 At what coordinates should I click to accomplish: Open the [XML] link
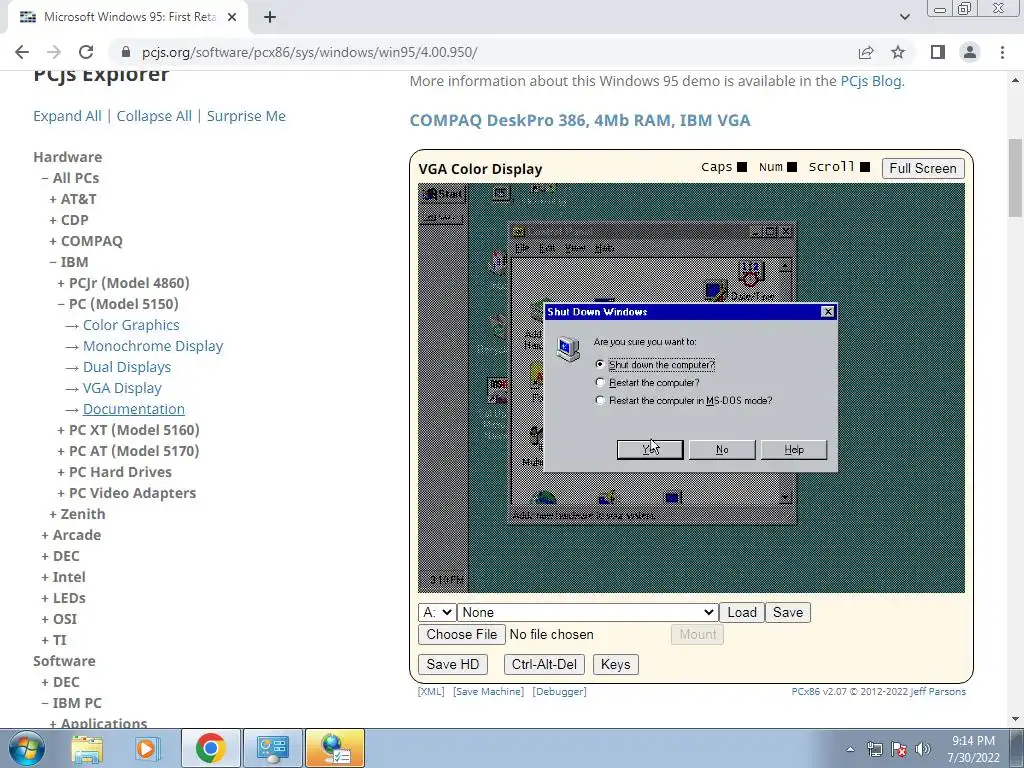[x=431, y=691]
